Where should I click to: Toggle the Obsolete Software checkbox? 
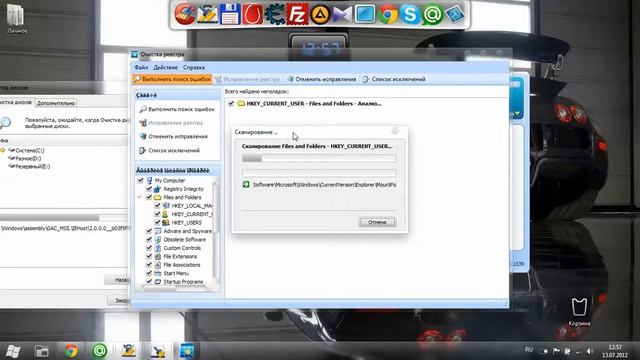coord(149,240)
